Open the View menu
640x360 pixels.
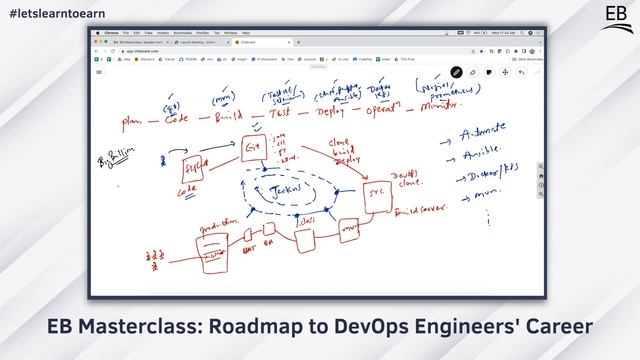click(x=149, y=33)
